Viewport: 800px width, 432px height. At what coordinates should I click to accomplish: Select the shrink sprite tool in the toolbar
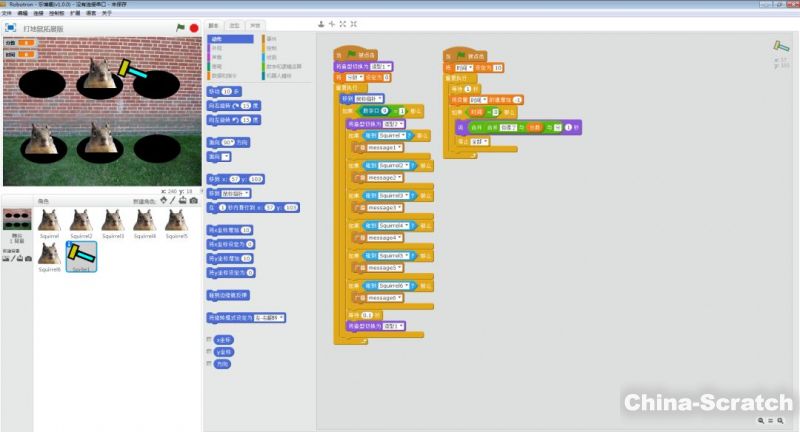point(354,23)
